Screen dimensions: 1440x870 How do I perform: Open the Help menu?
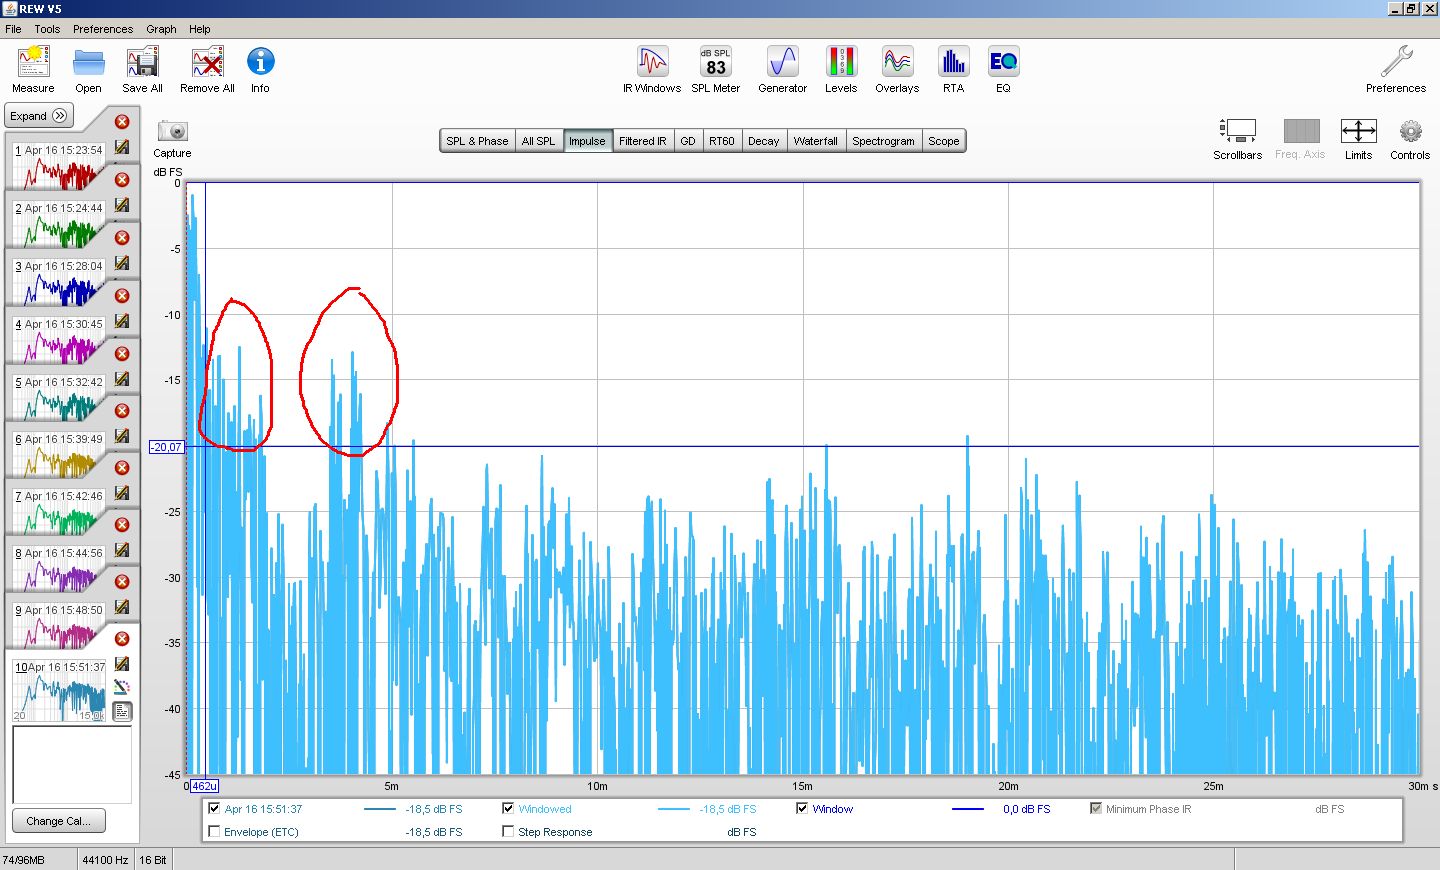click(200, 29)
